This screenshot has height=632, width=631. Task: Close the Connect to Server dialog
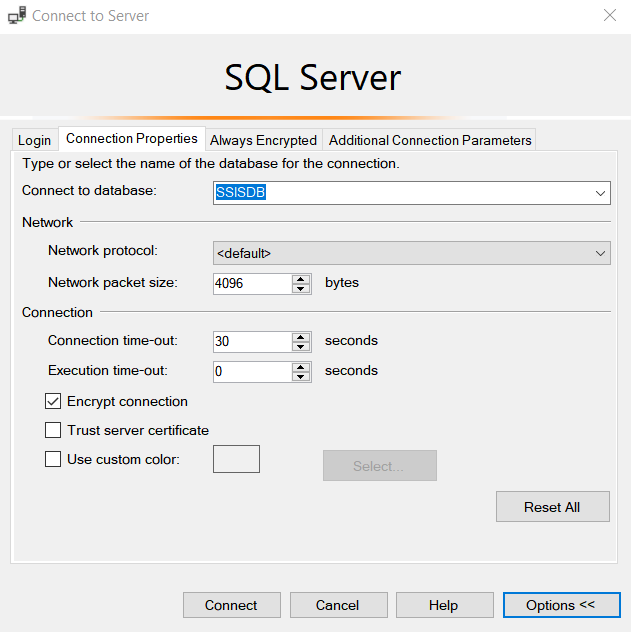coord(609,15)
